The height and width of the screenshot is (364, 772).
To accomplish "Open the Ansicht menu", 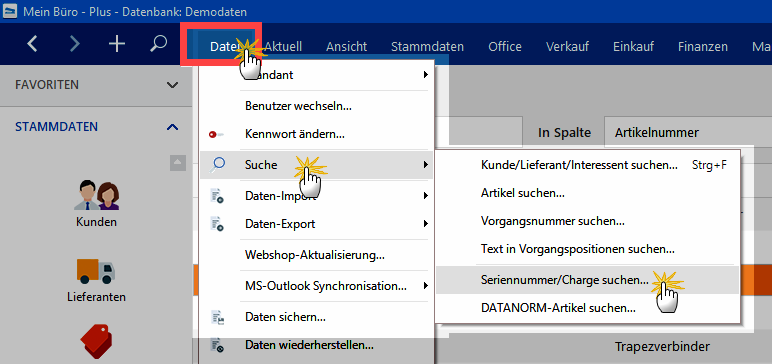I will (x=347, y=47).
